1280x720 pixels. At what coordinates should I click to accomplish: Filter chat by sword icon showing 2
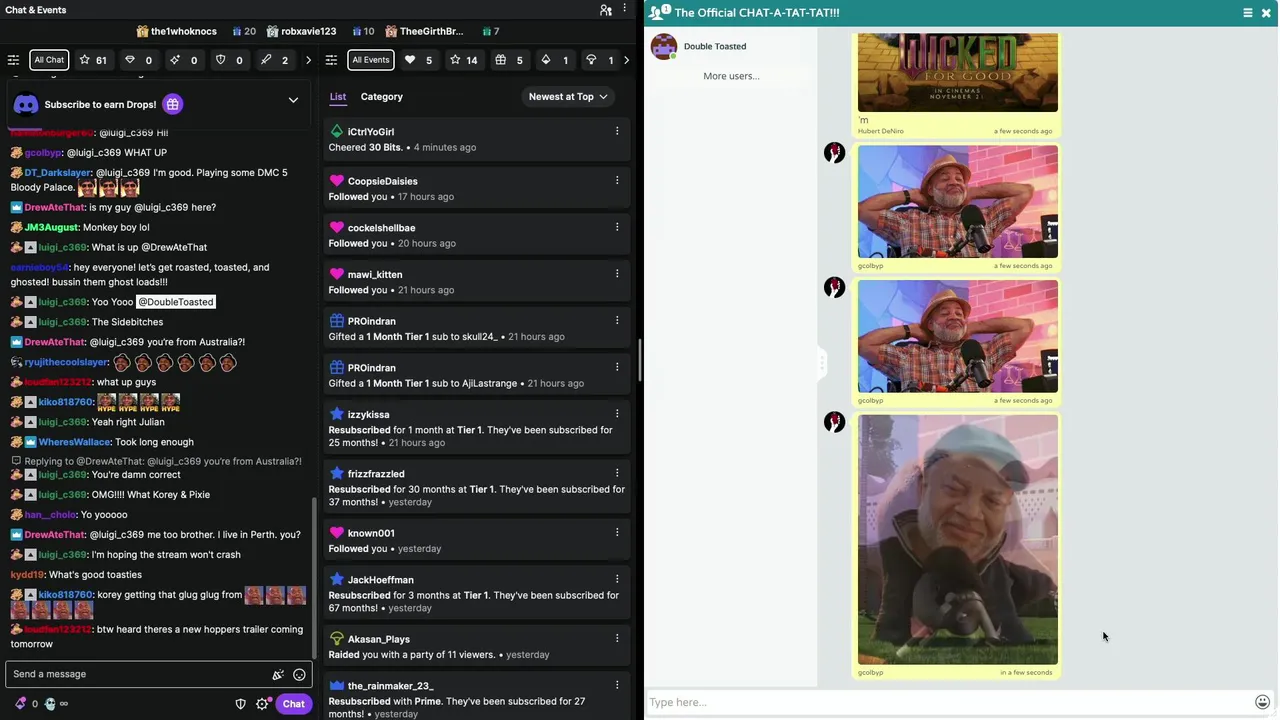click(x=274, y=60)
